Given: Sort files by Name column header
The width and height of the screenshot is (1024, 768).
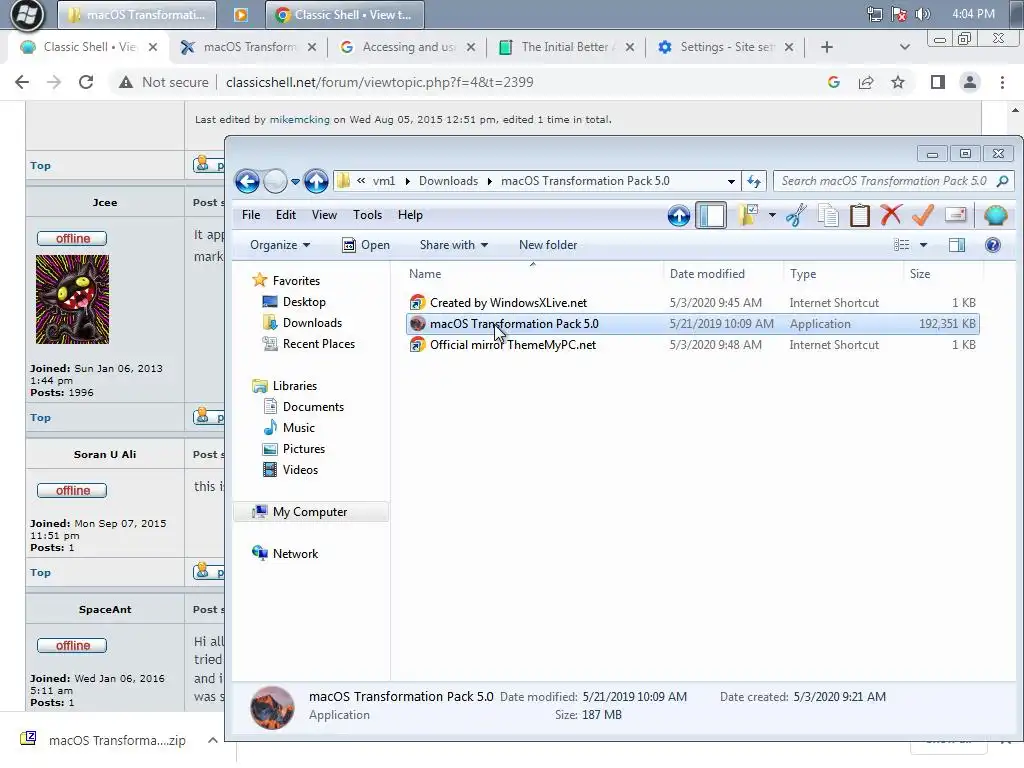Looking at the screenshot, I should (x=532, y=274).
